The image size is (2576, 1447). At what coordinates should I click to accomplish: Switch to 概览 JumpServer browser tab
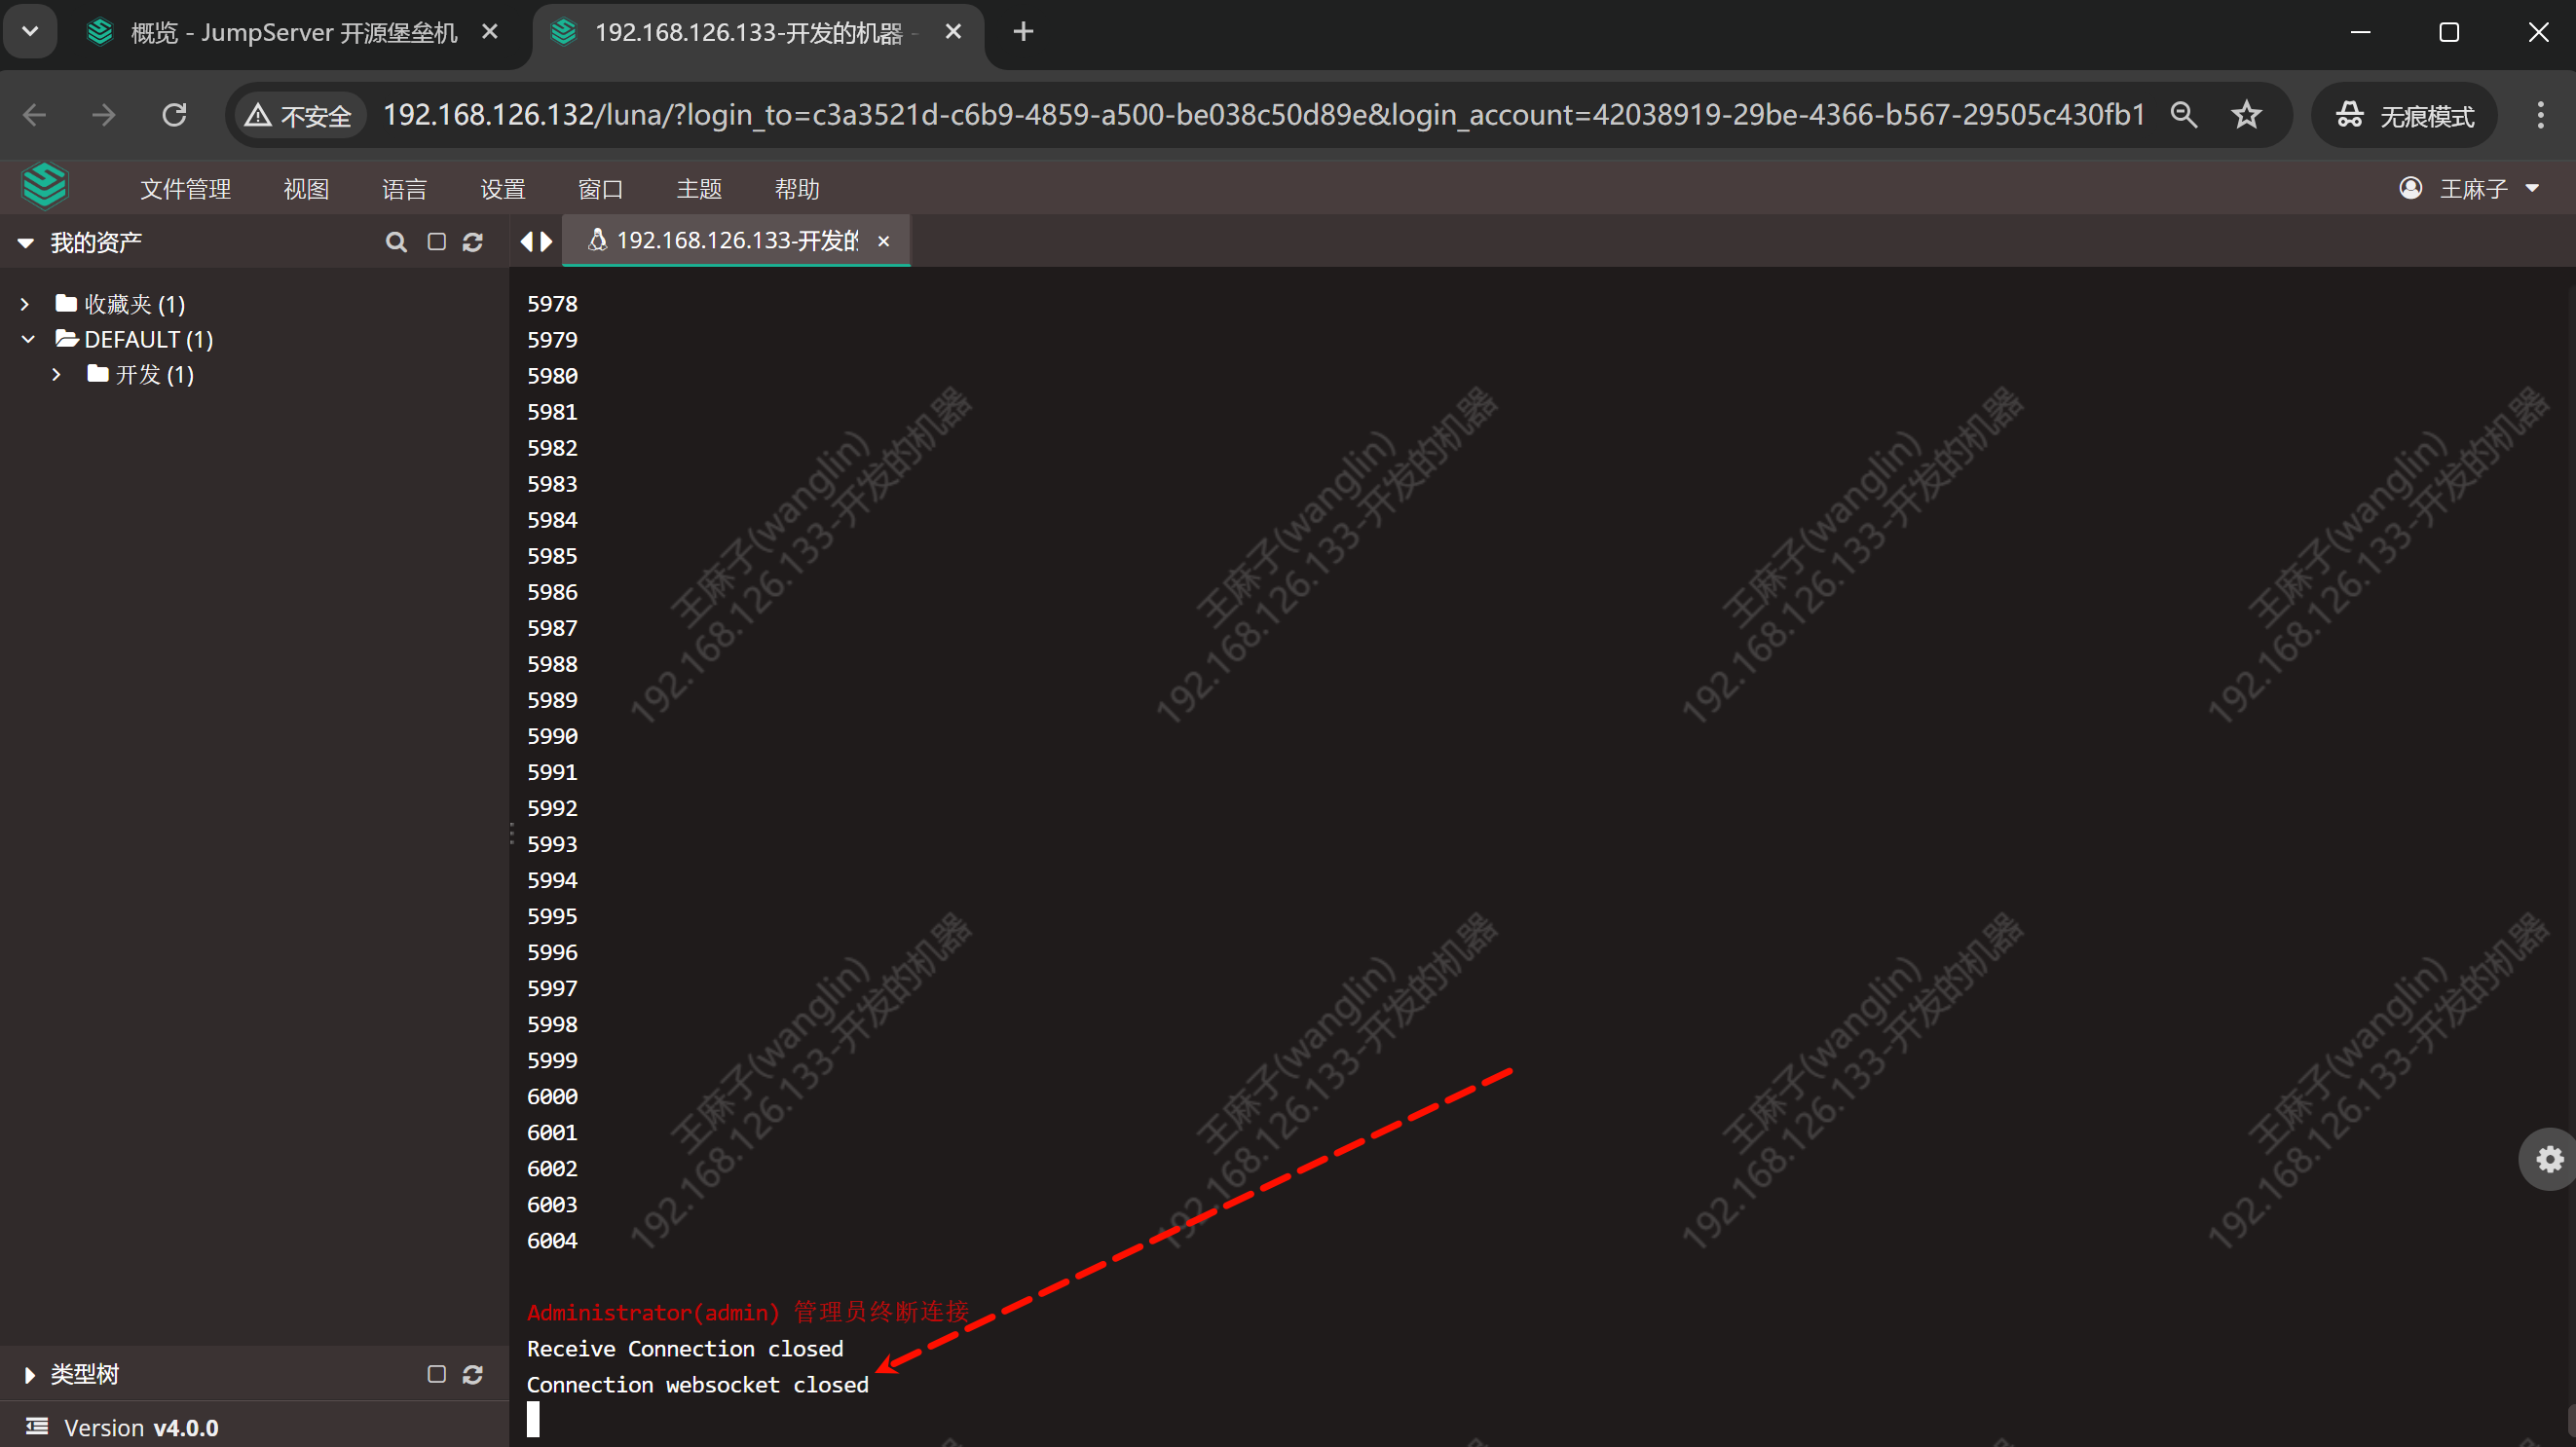(292, 33)
